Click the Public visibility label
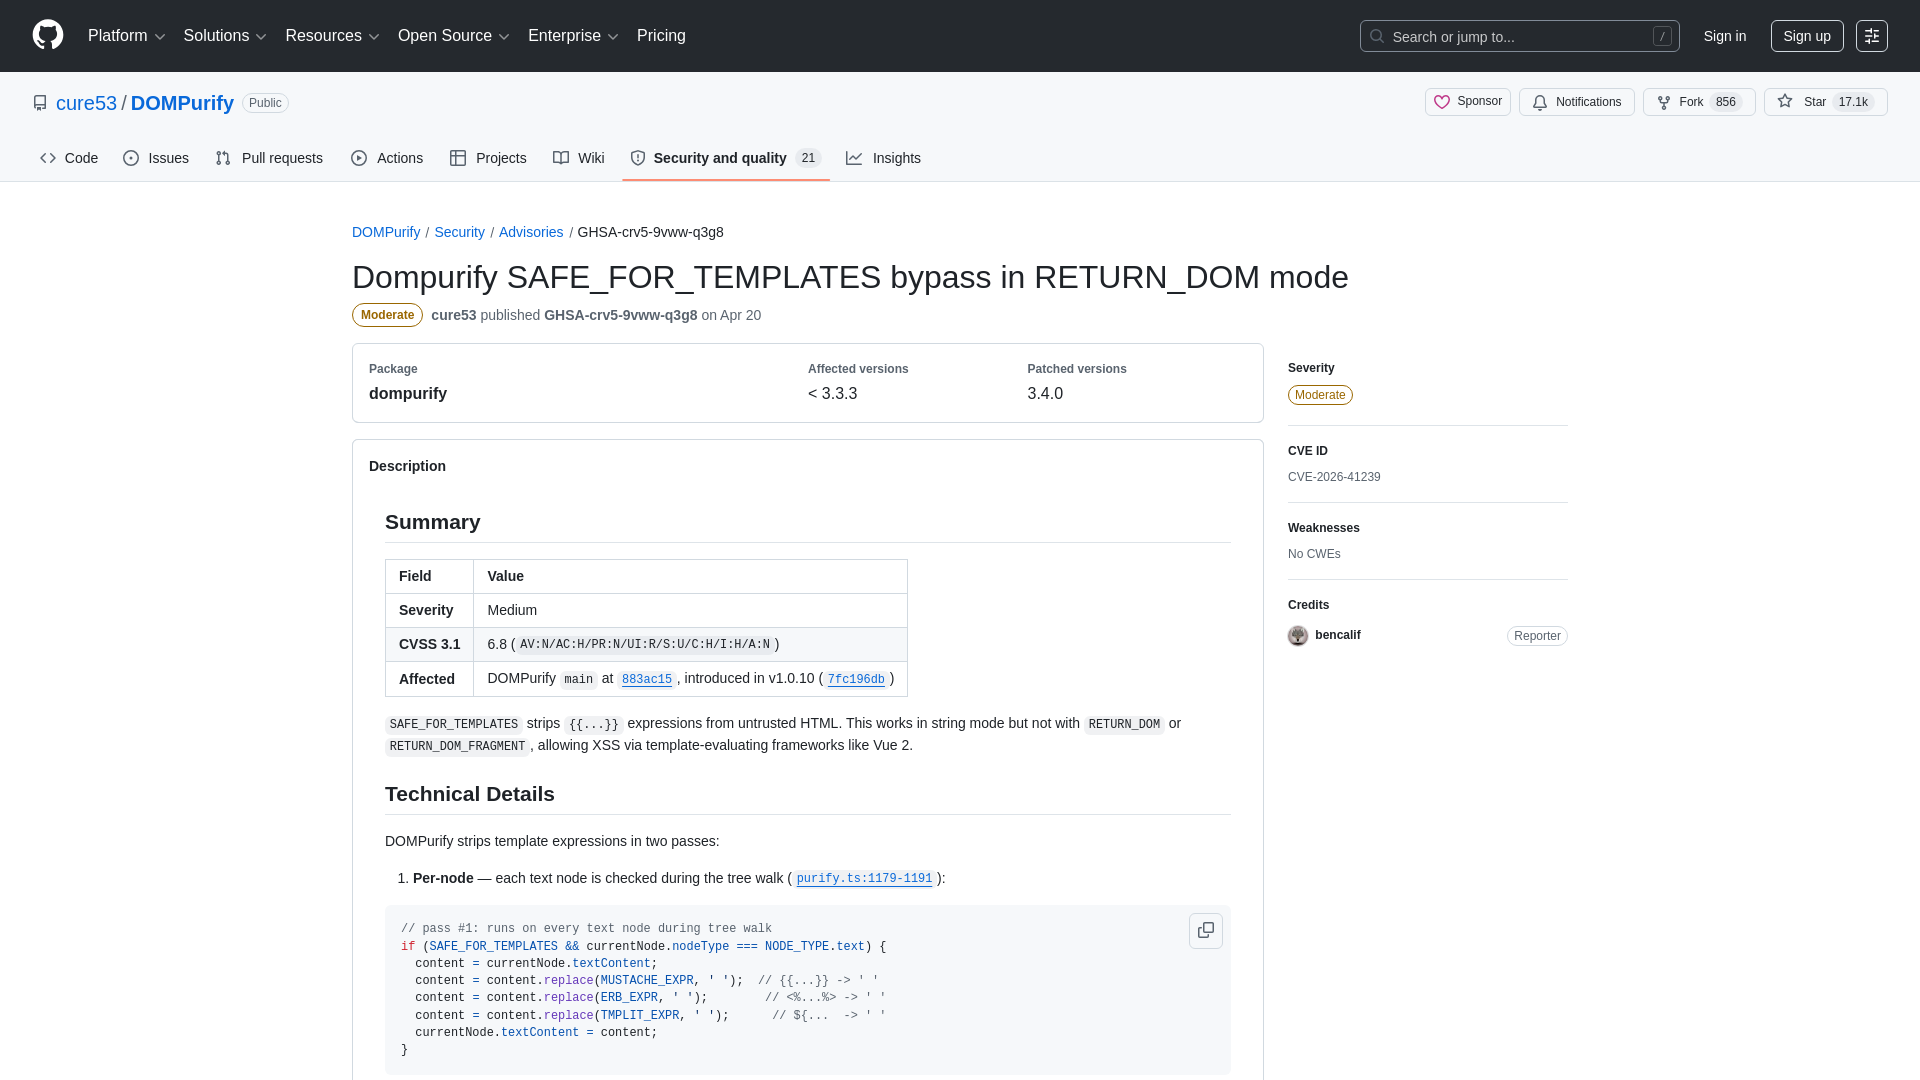Screen dimensions: 1920x1080 265,103
